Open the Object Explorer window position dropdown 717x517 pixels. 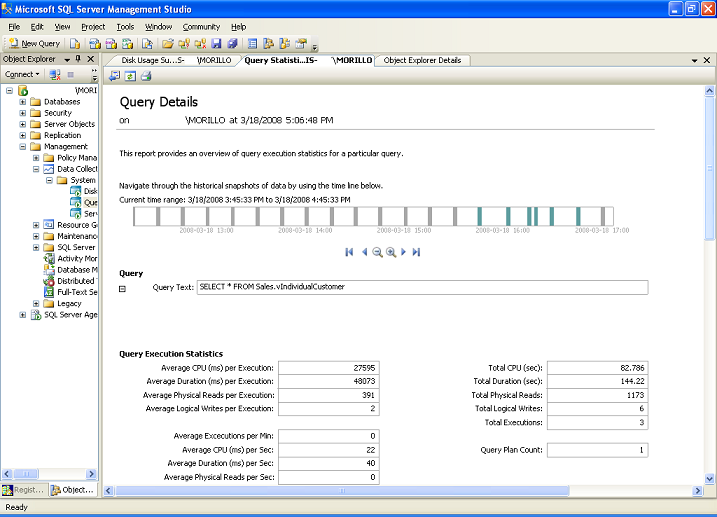67,59
